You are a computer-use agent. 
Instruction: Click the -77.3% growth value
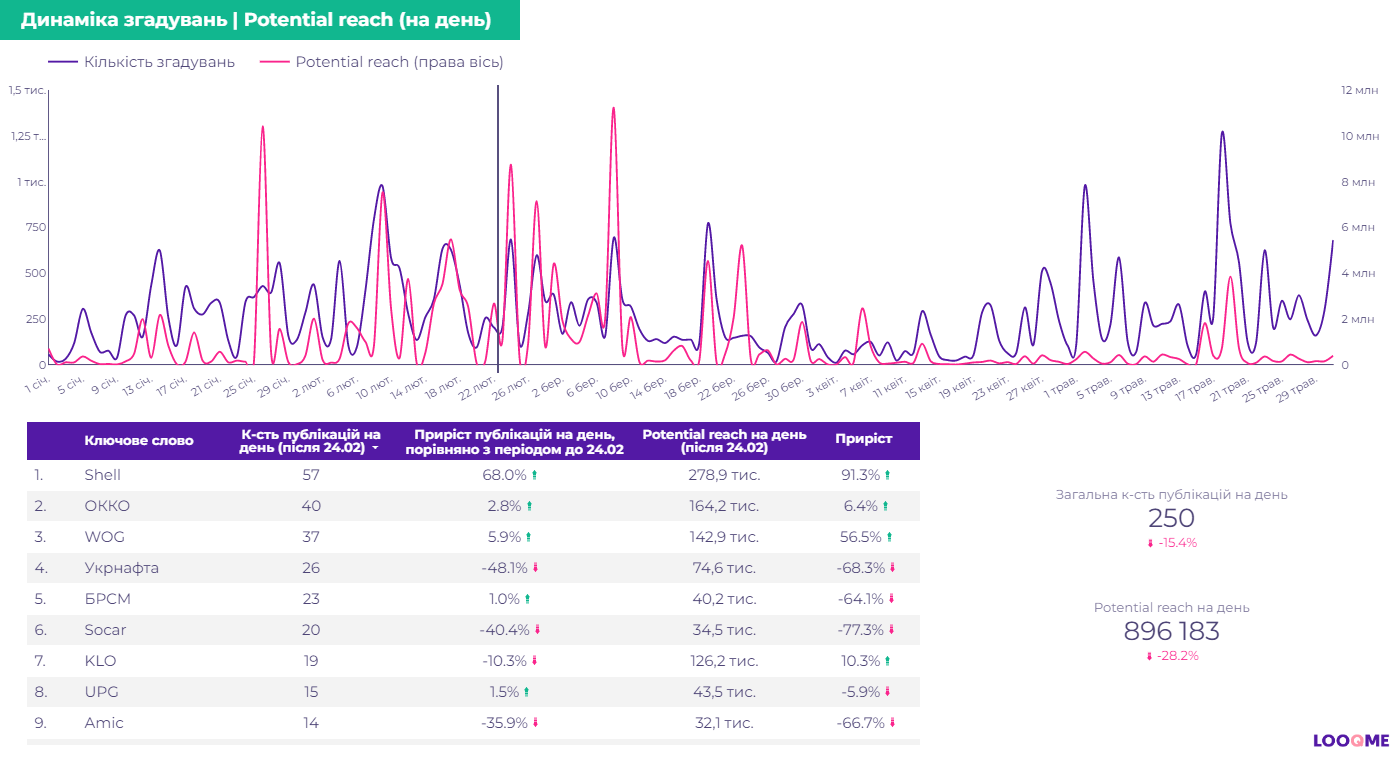coord(860,630)
